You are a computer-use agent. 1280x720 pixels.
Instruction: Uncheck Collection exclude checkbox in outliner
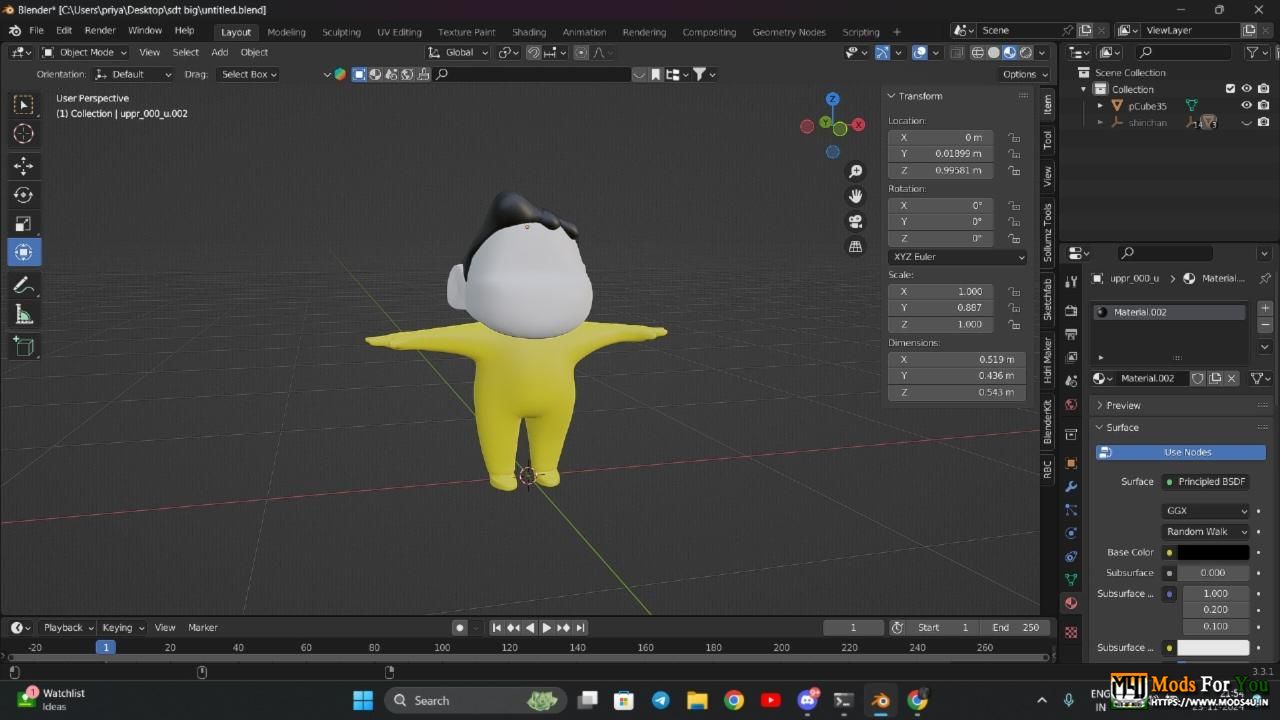click(1230, 89)
